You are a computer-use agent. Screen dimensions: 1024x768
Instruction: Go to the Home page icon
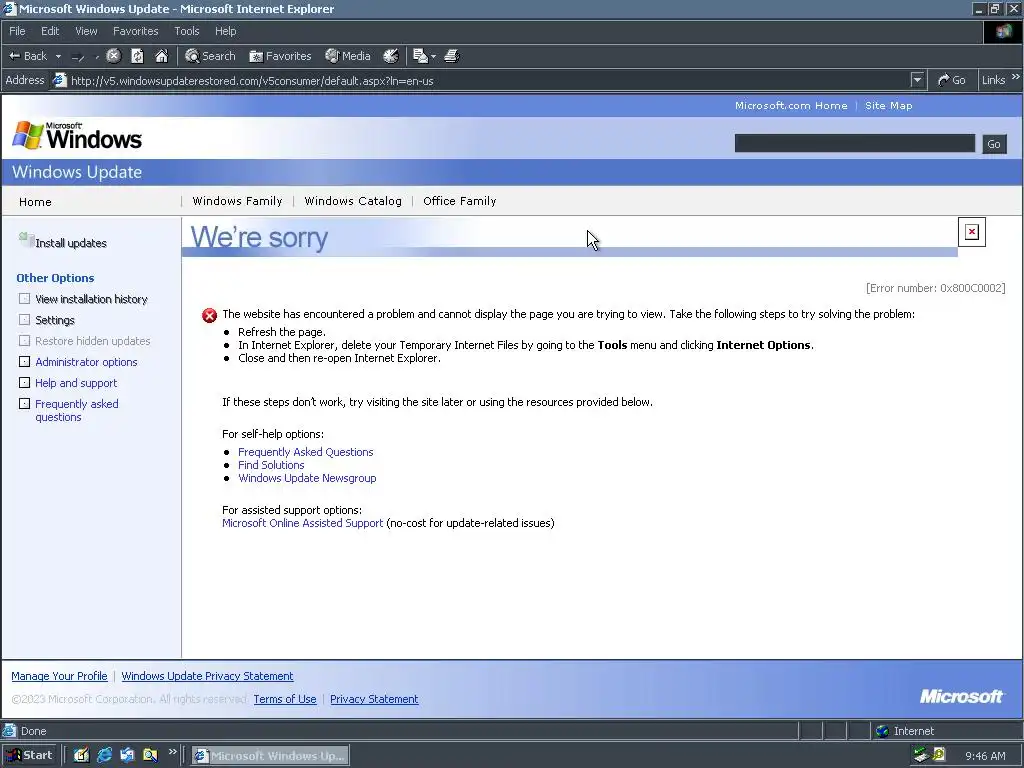tap(161, 56)
